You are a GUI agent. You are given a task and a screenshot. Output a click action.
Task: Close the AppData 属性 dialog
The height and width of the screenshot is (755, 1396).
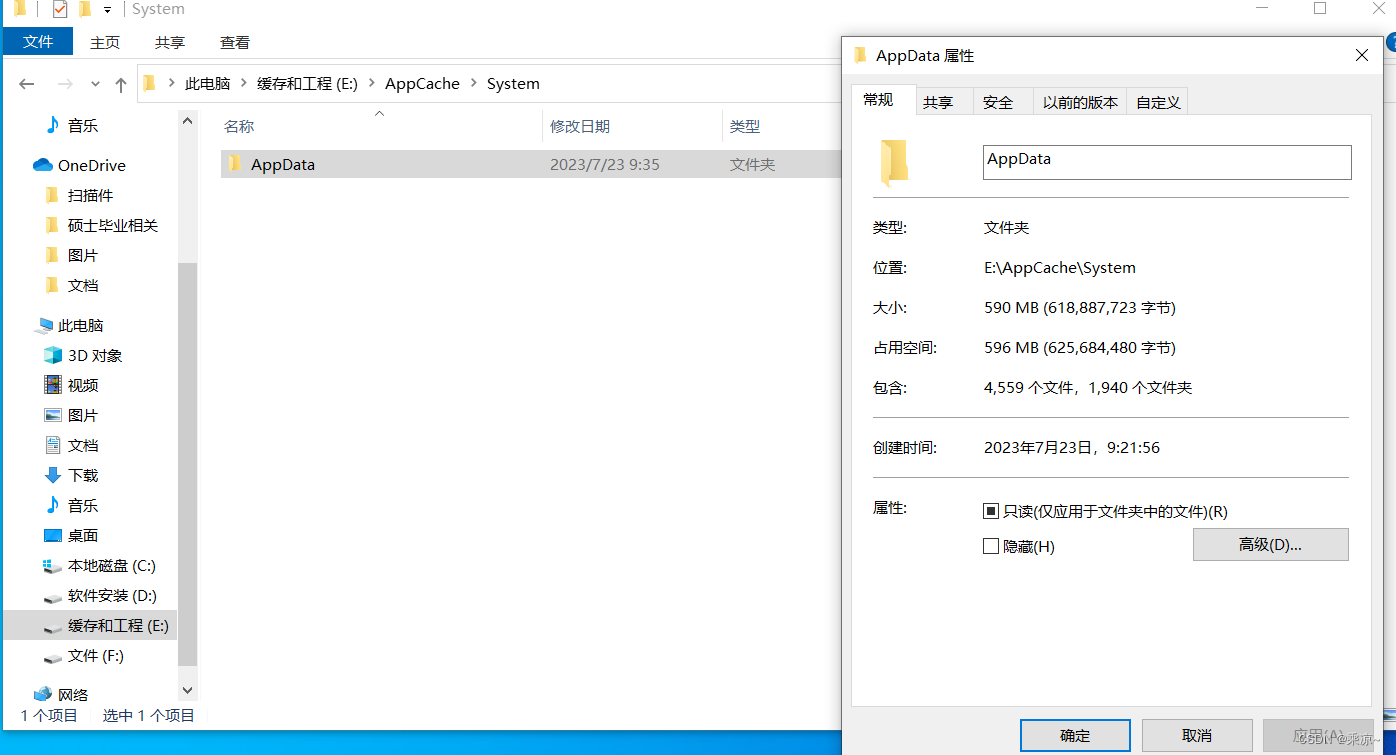(1362, 56)
